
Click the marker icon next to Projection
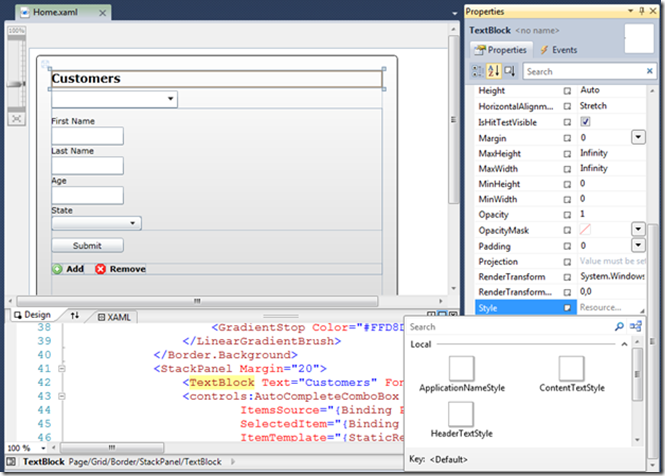pos(567,262)
